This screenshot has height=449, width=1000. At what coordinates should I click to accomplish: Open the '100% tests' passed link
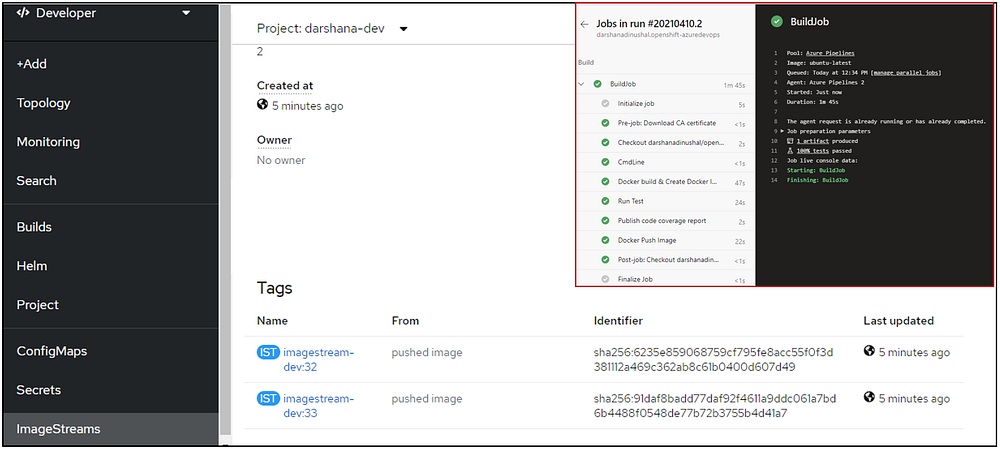[814, 151]
